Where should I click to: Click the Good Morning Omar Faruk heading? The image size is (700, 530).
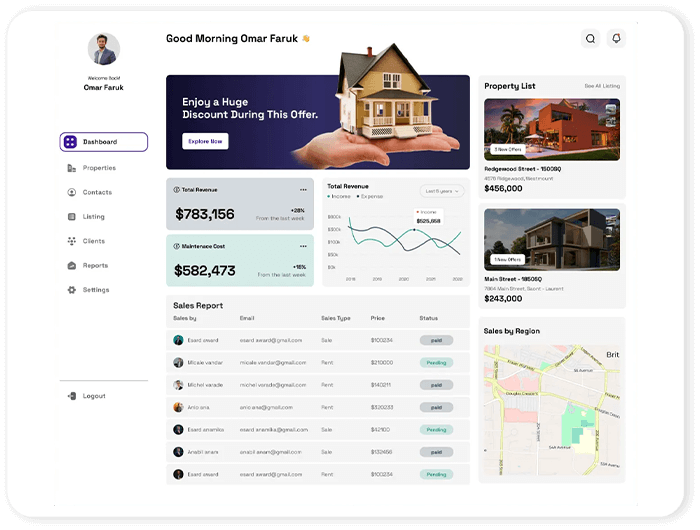[232, 39]
